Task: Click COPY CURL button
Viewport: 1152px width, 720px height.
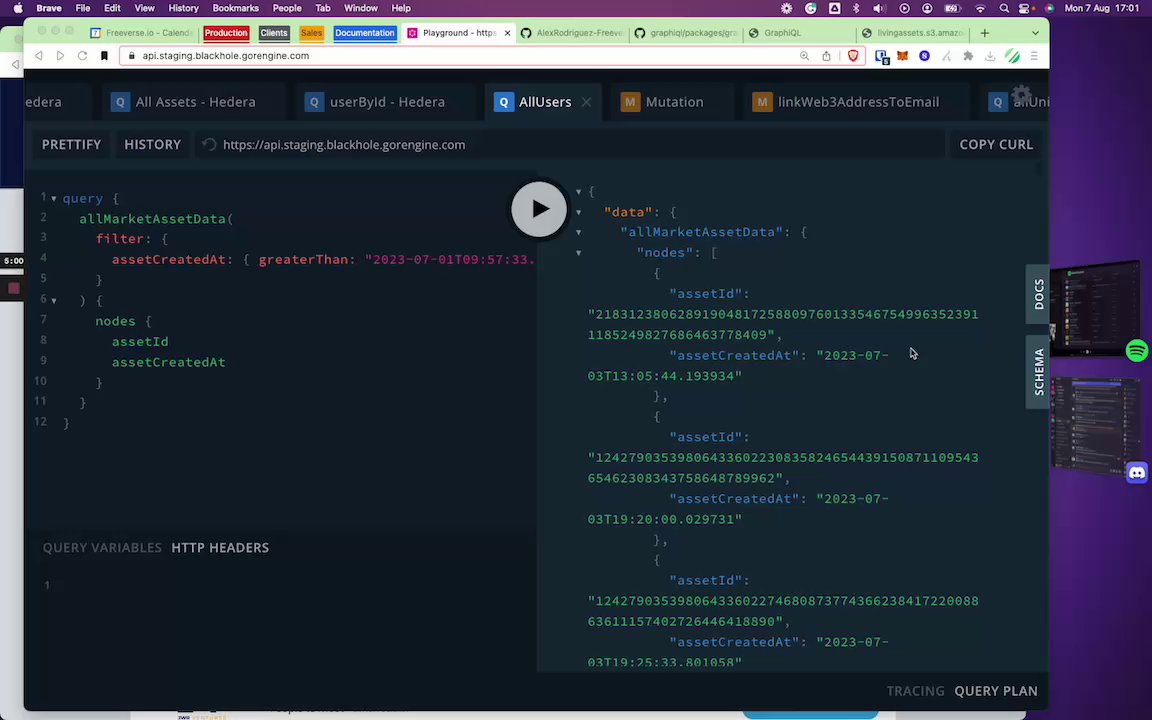Action: coord(996,145)
